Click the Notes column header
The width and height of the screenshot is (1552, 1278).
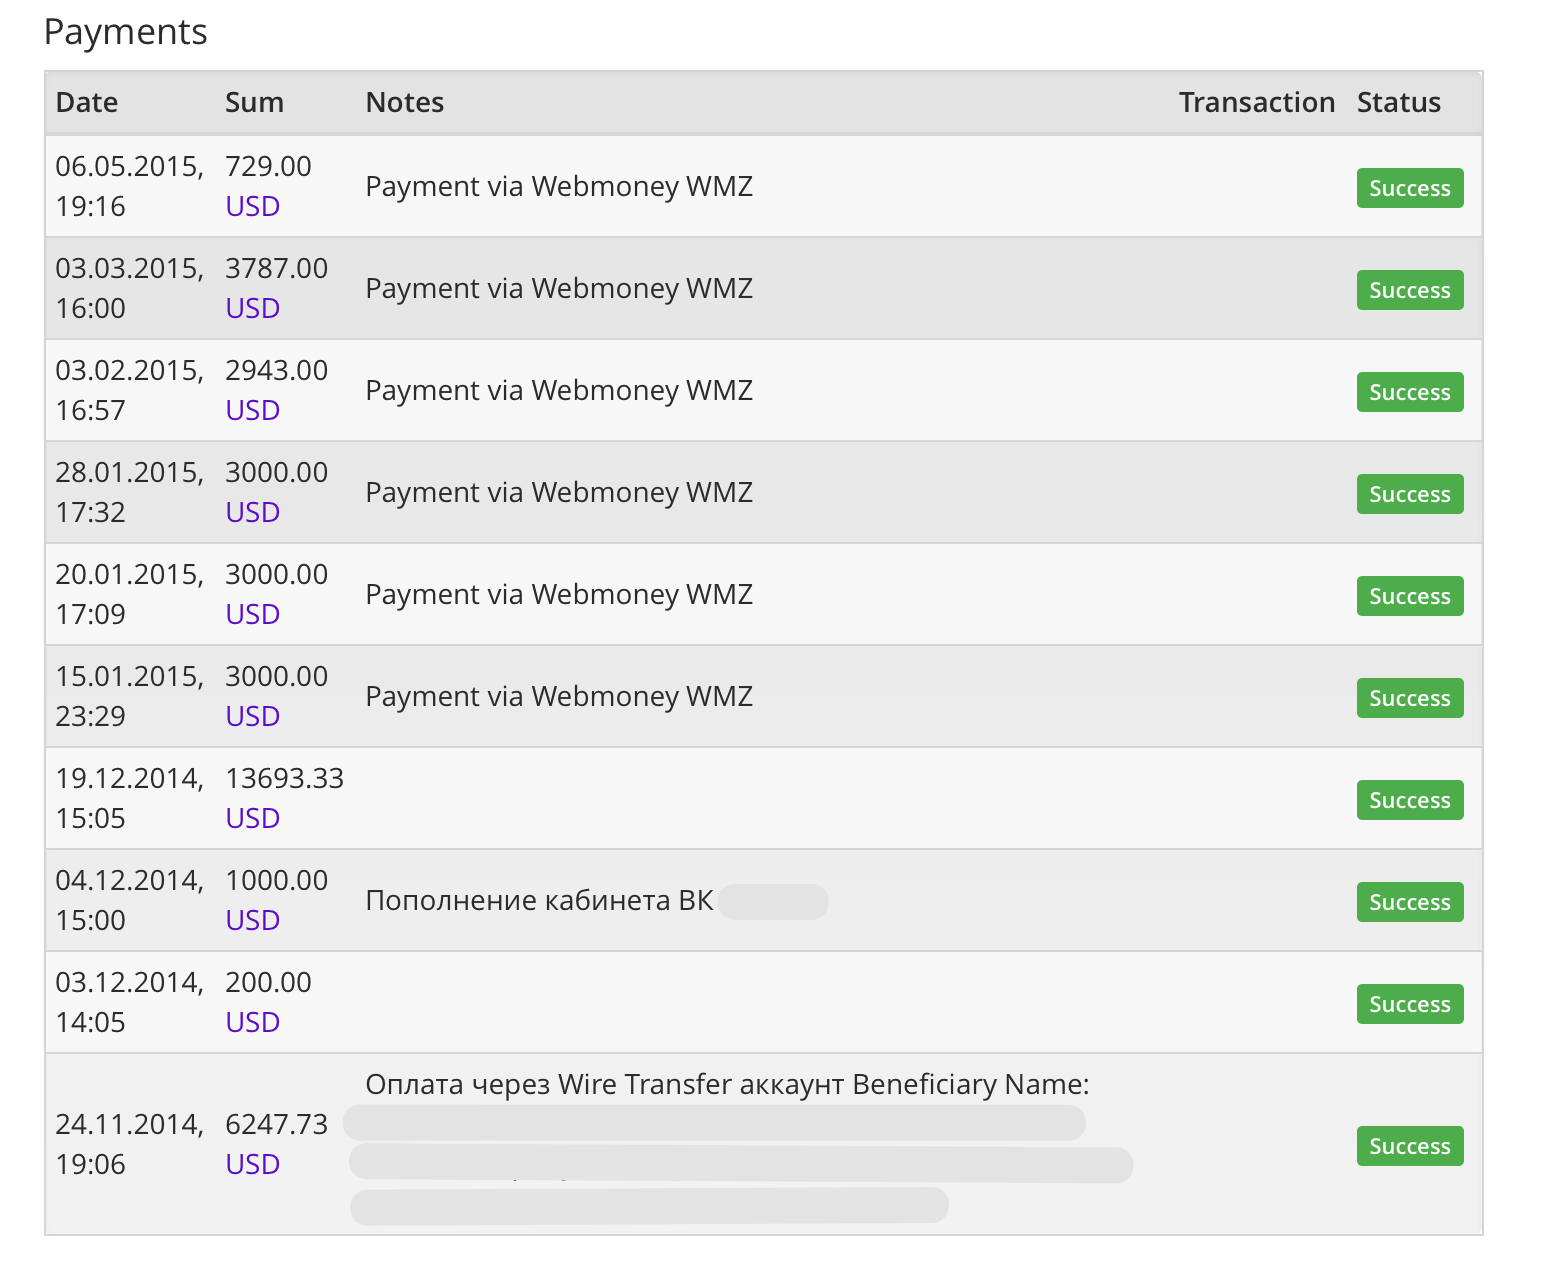pyautogui.click(x=404, y=102)
